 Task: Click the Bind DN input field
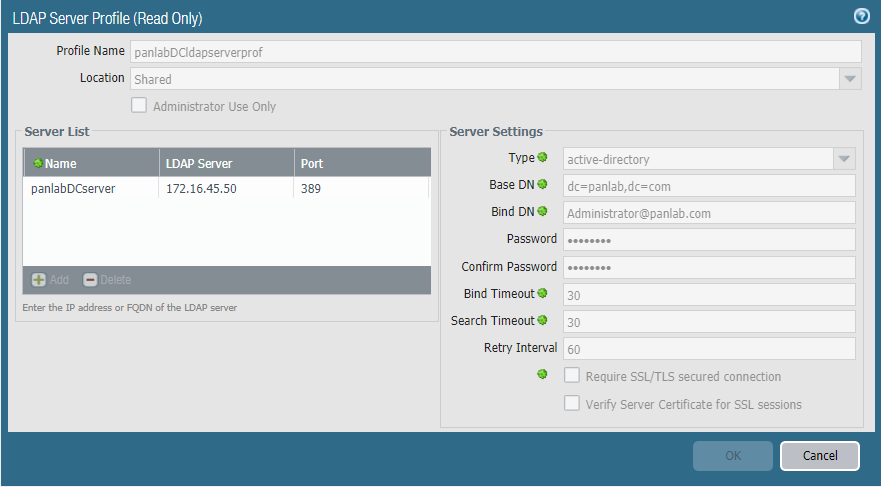710,213
